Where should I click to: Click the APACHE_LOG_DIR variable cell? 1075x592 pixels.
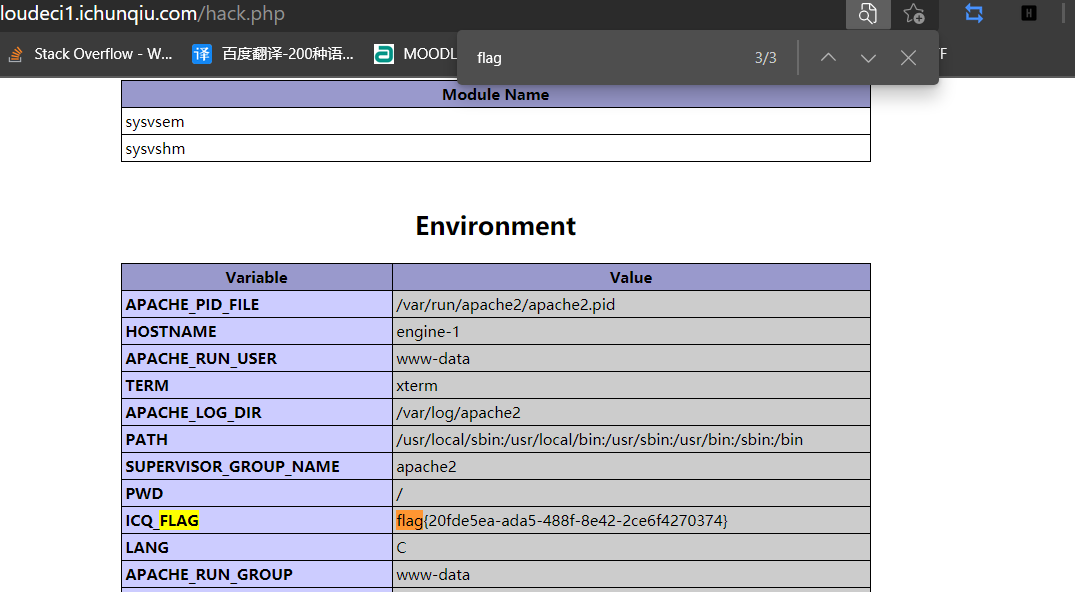pos(256,412)
